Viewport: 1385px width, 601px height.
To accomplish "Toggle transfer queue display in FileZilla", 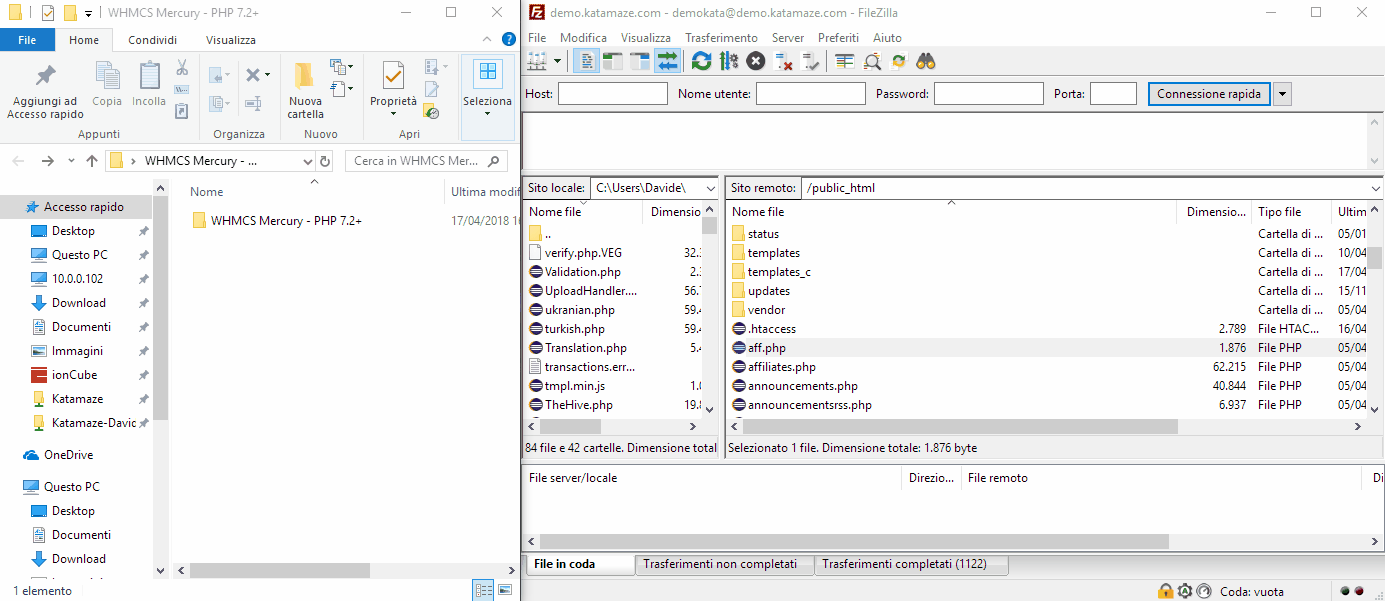I will (666, 61).
